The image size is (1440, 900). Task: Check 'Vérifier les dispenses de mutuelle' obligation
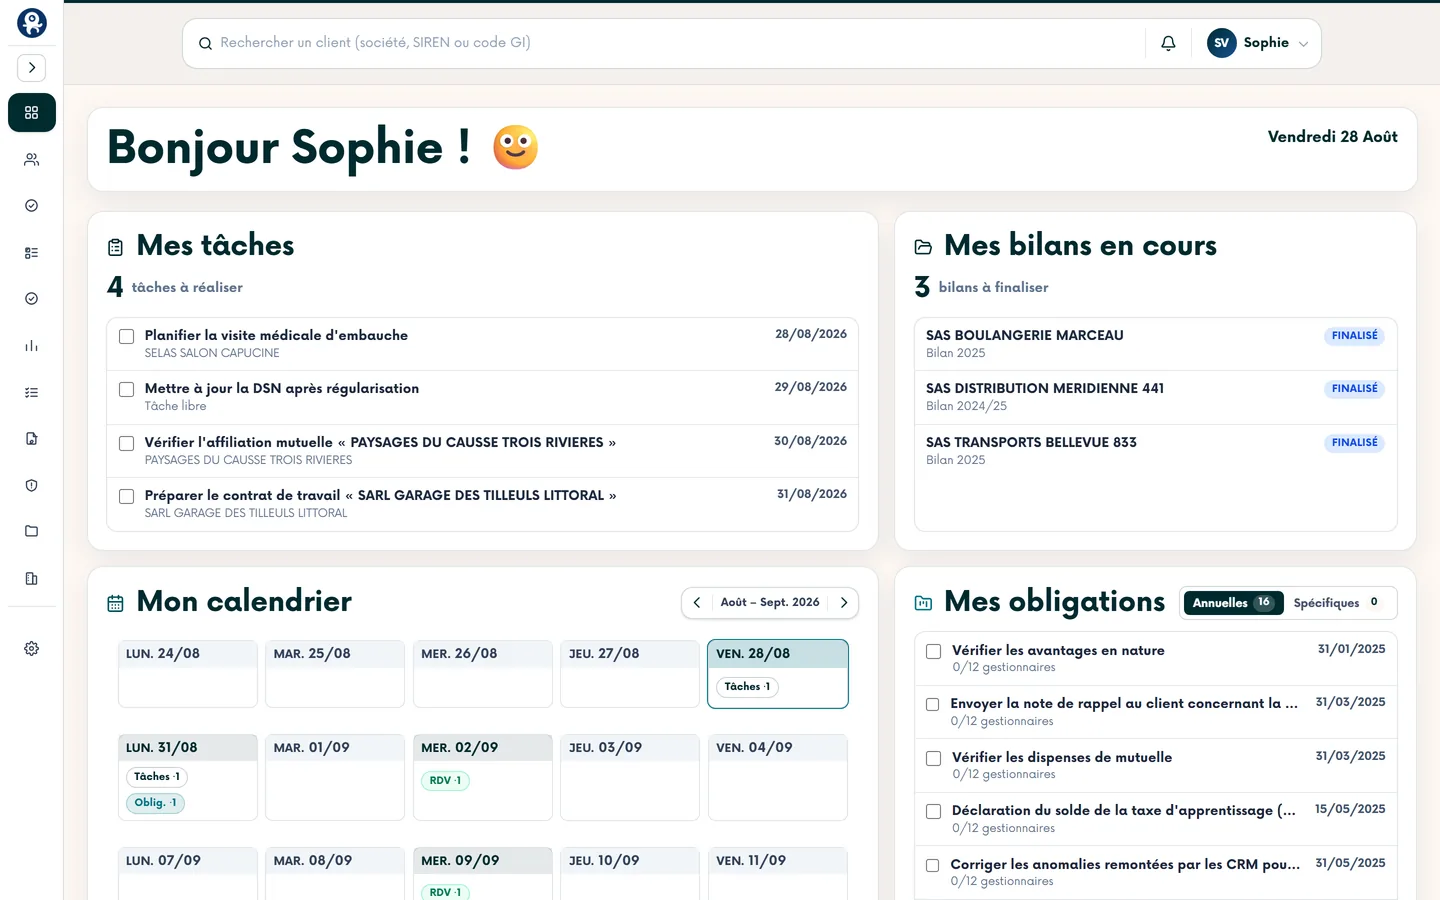point(934,758)
